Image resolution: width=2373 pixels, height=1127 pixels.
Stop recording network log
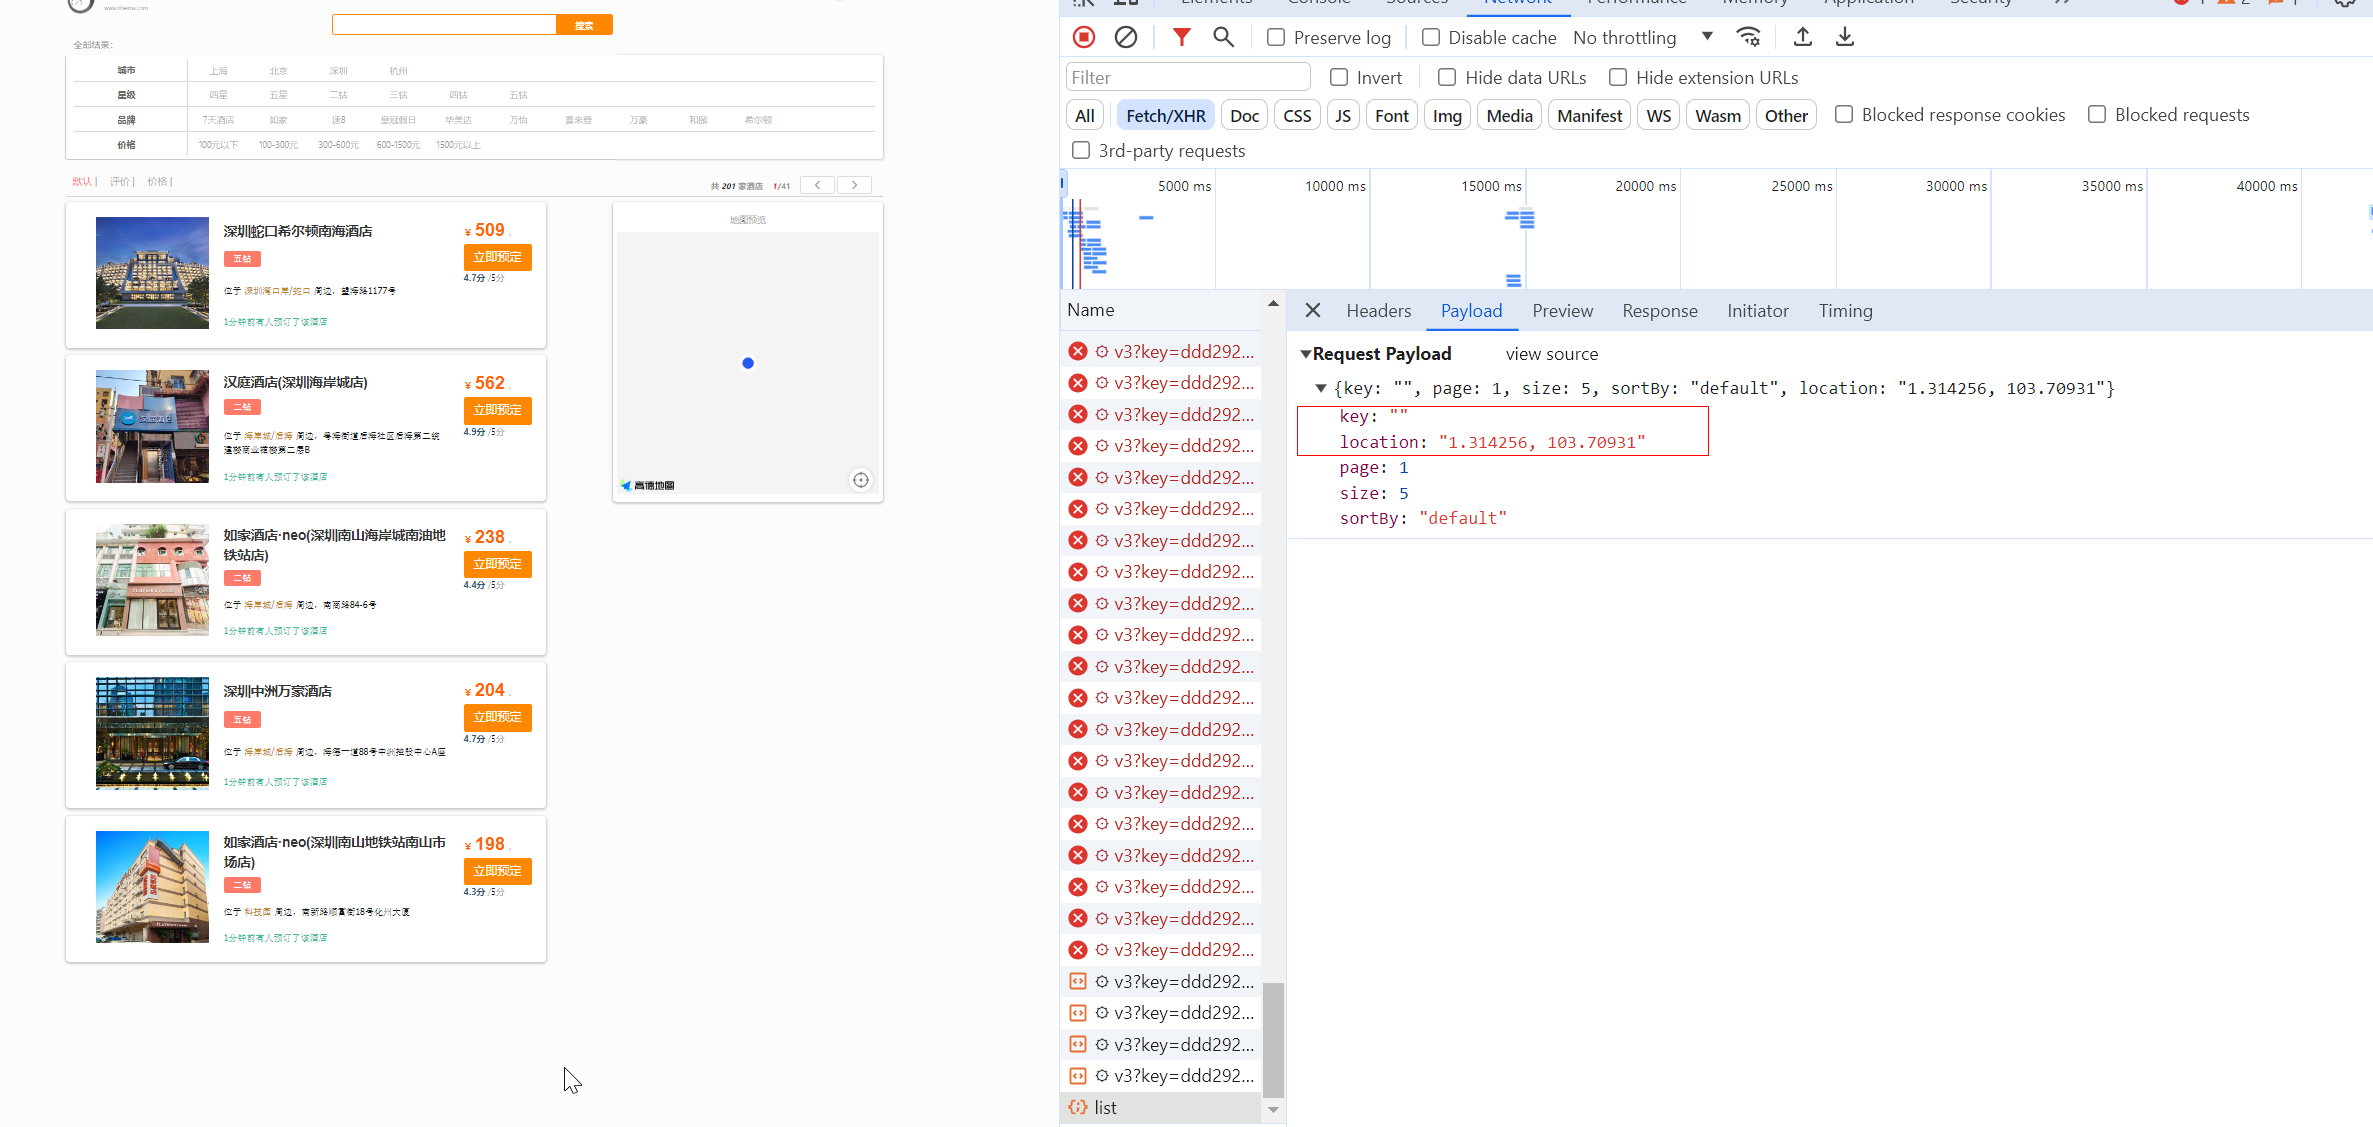tap(1084, 37)
